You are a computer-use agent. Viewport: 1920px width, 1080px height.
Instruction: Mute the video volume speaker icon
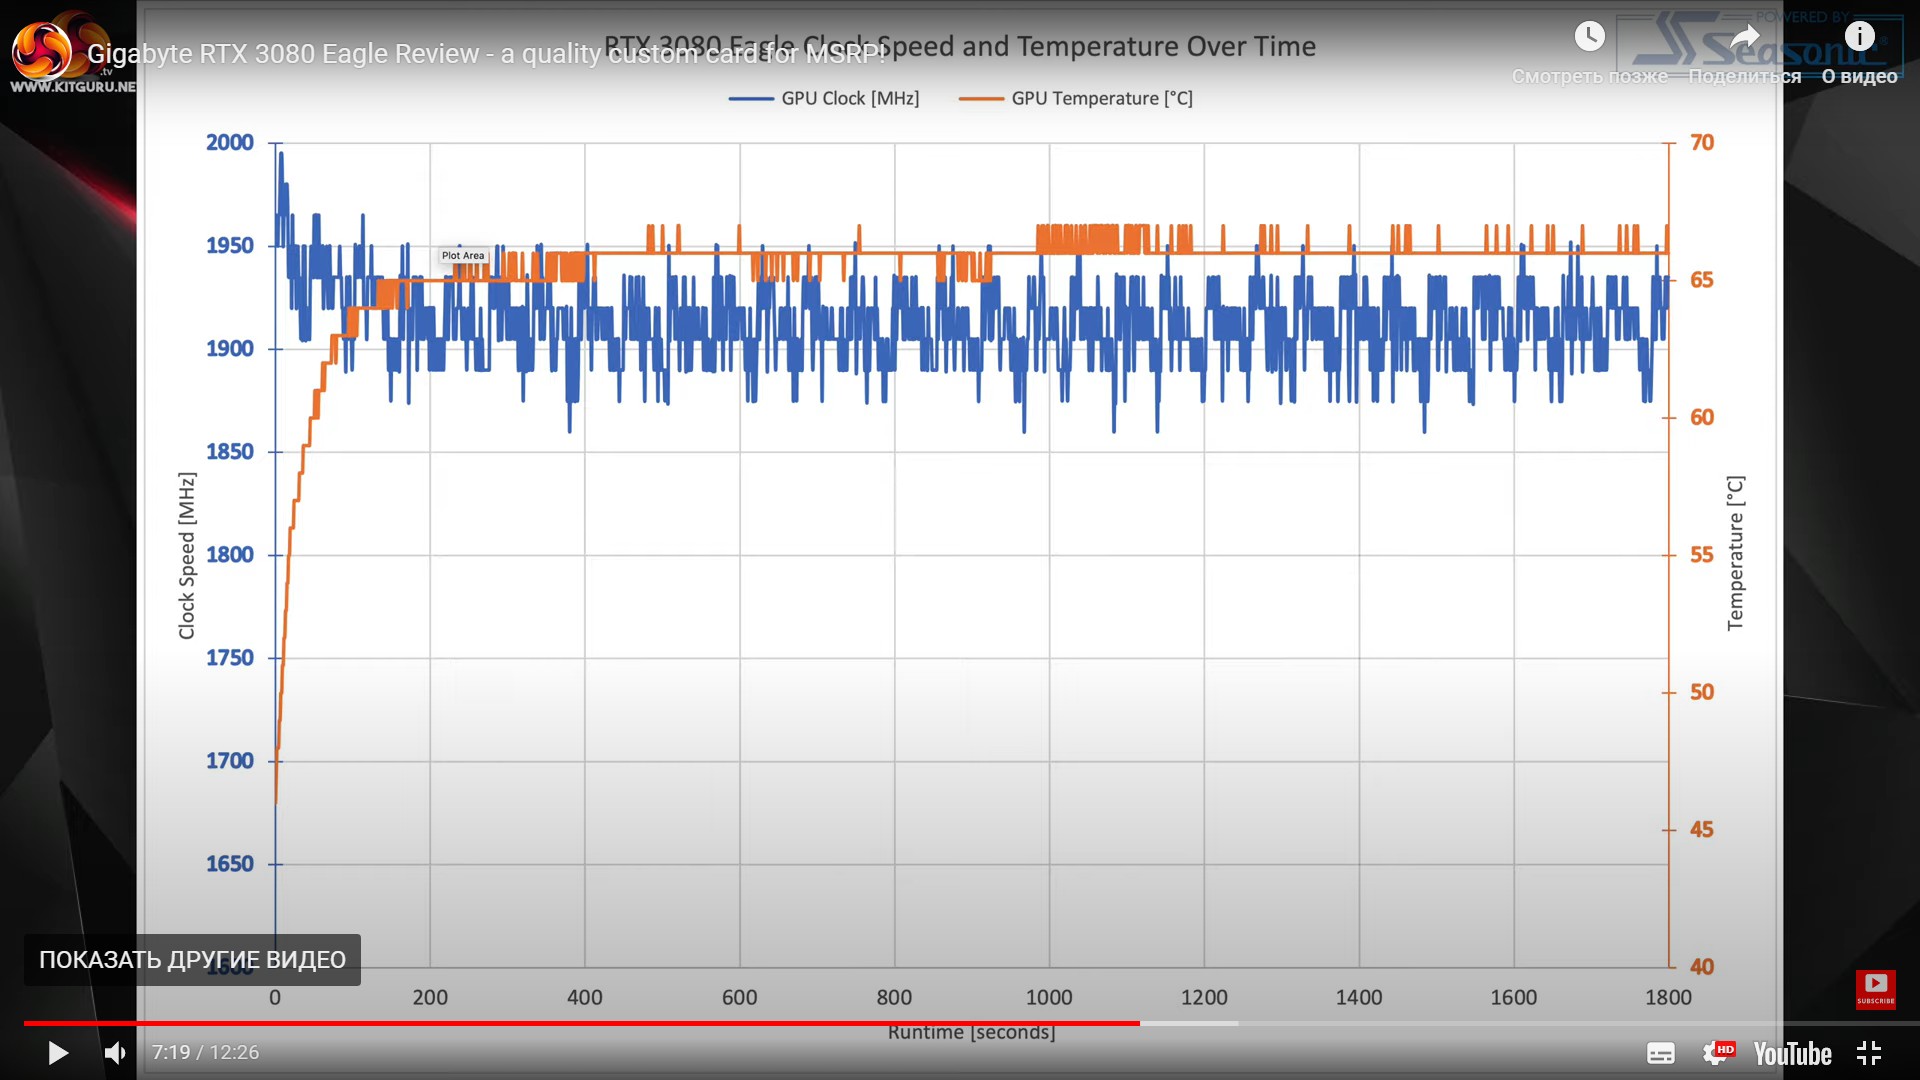pyautogui.click(x=115, y=1053)
